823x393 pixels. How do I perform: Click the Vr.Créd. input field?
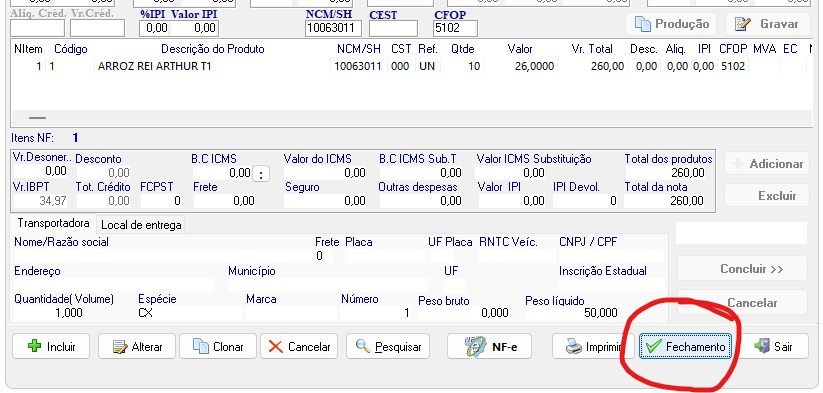[98, 28]
